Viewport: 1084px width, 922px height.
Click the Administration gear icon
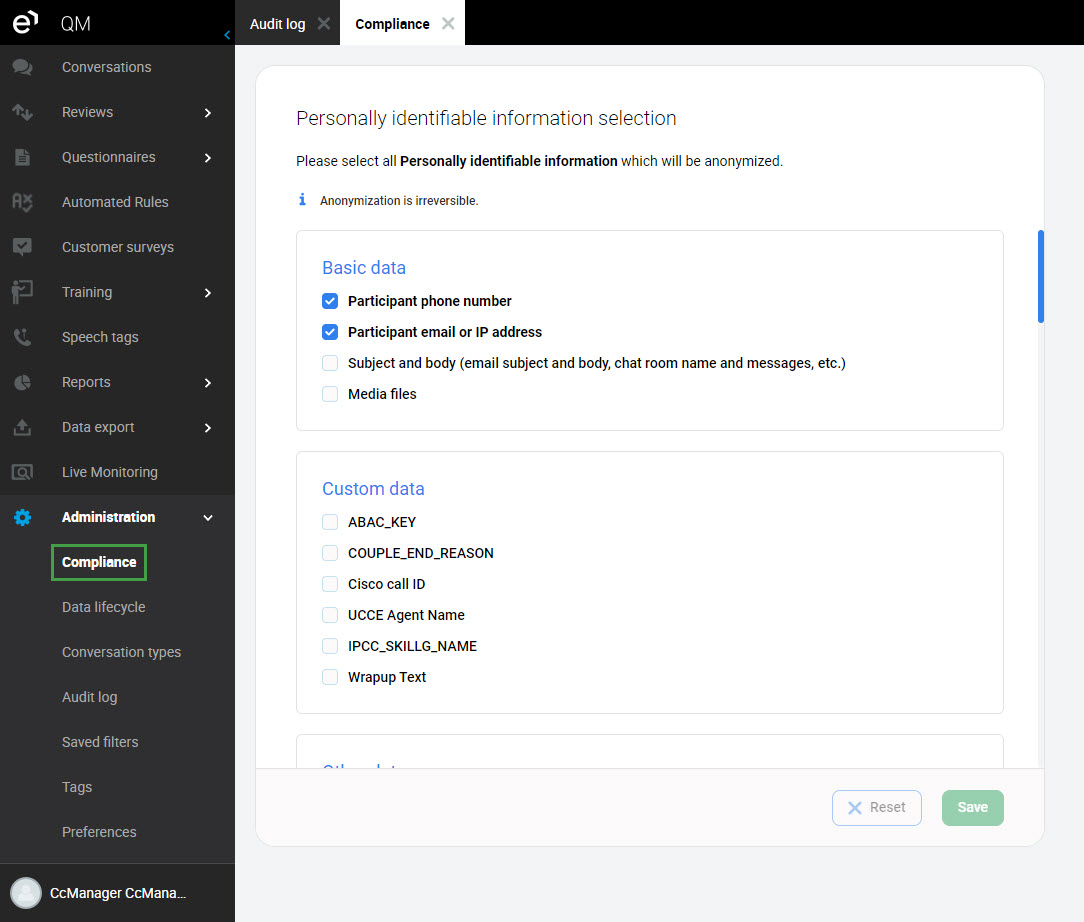pyautogui.click(x=22, y=517)
